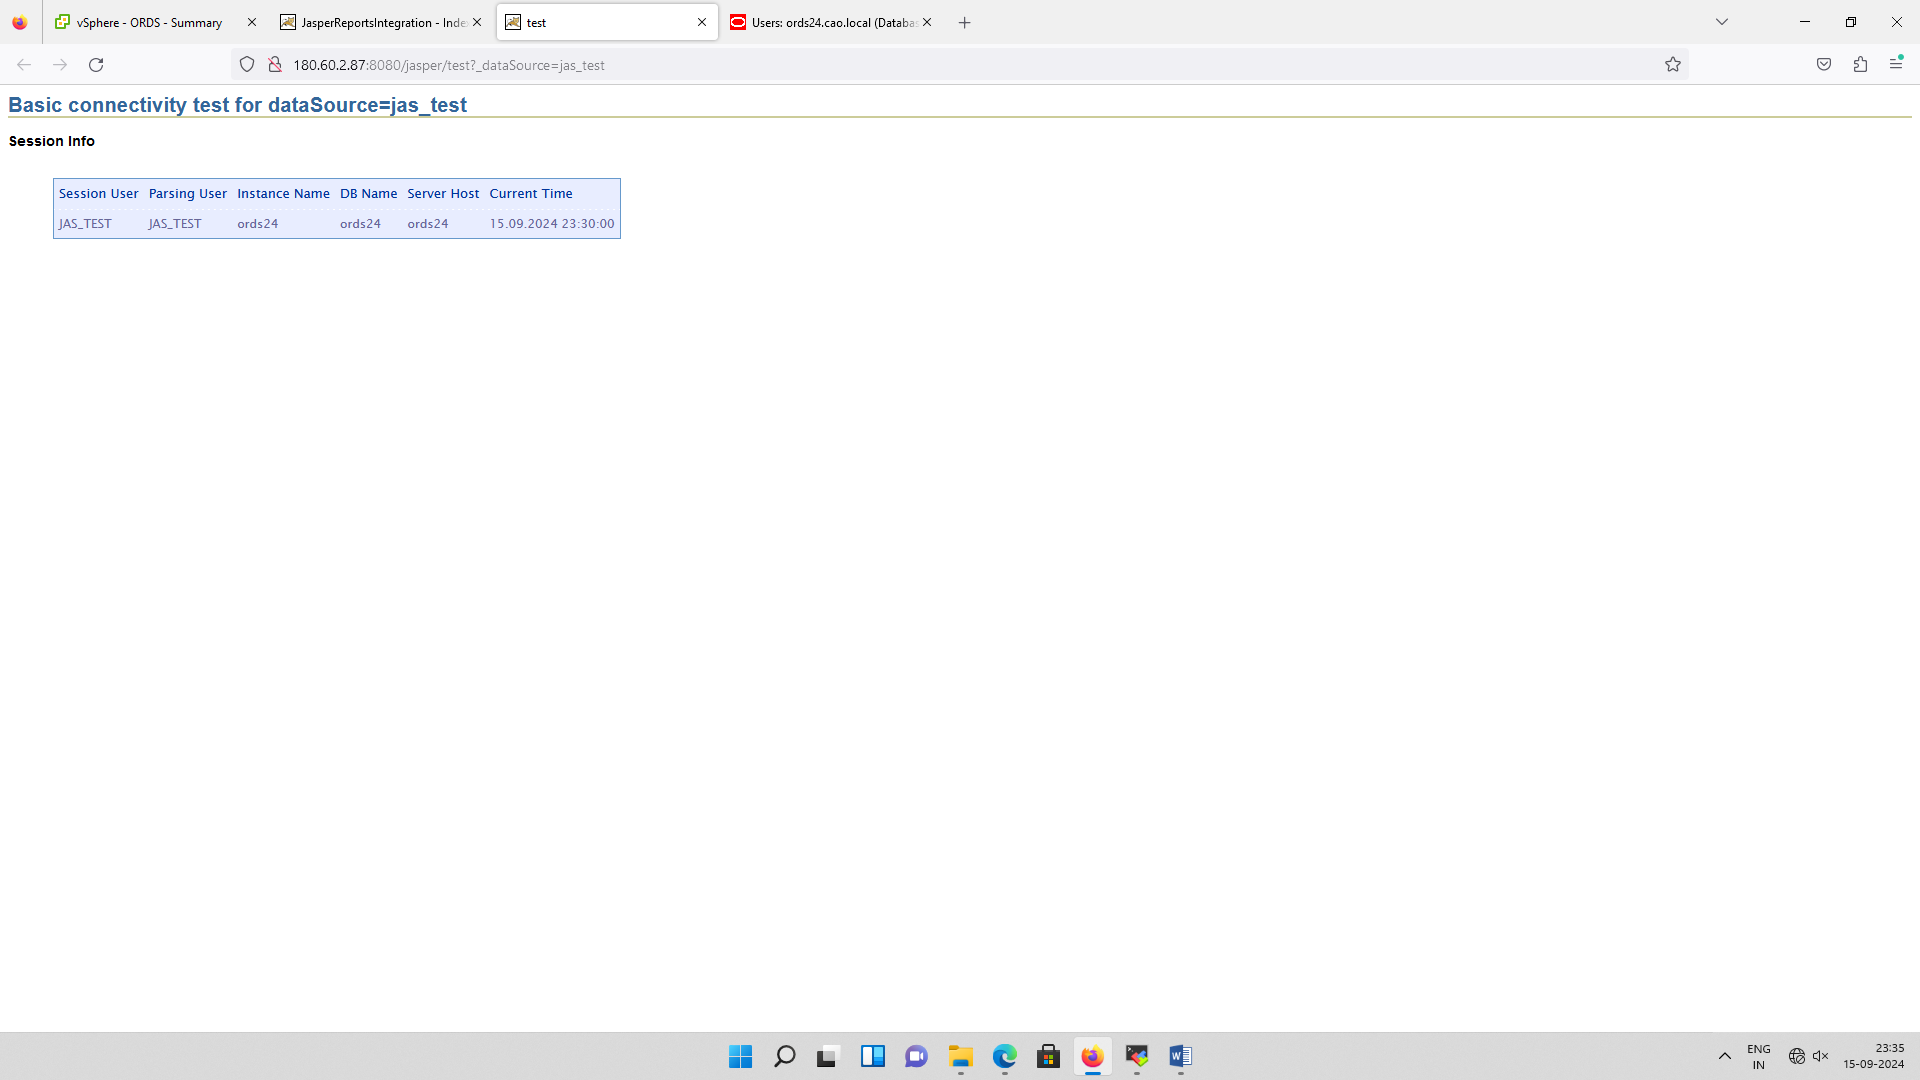This screenshot has height=1080, width=1920.
Task: Open a new tab with plus button
Action: (x=964, y=22)
